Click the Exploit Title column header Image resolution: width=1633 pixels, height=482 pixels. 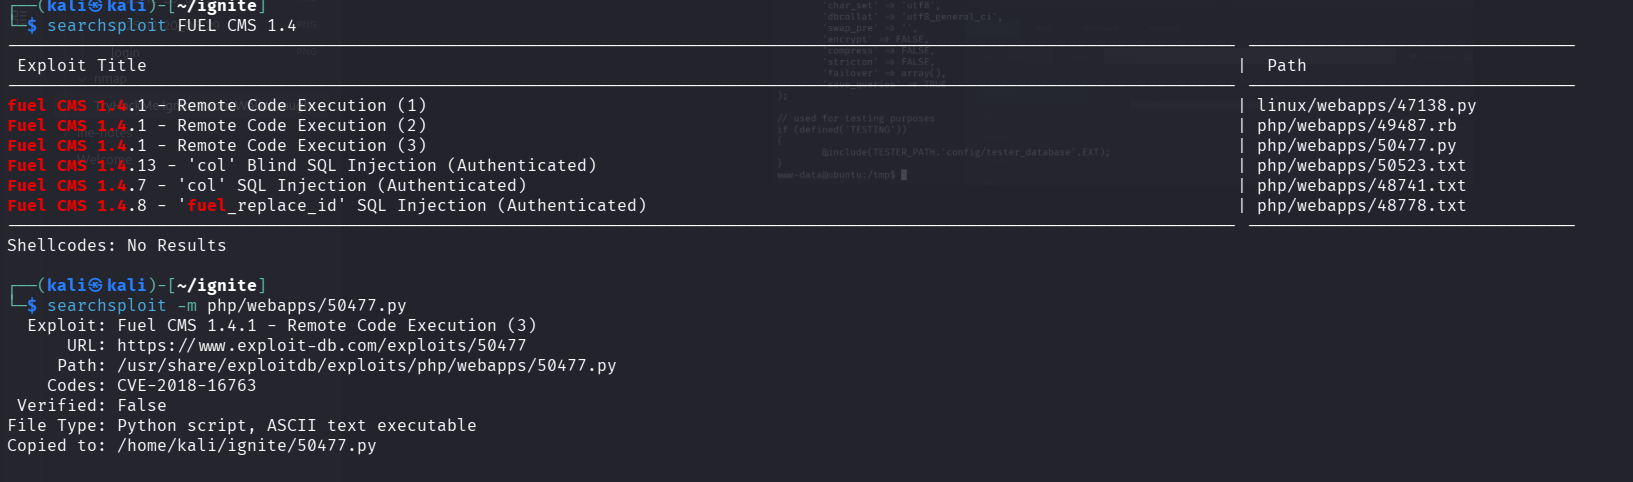tap(82, 66)
